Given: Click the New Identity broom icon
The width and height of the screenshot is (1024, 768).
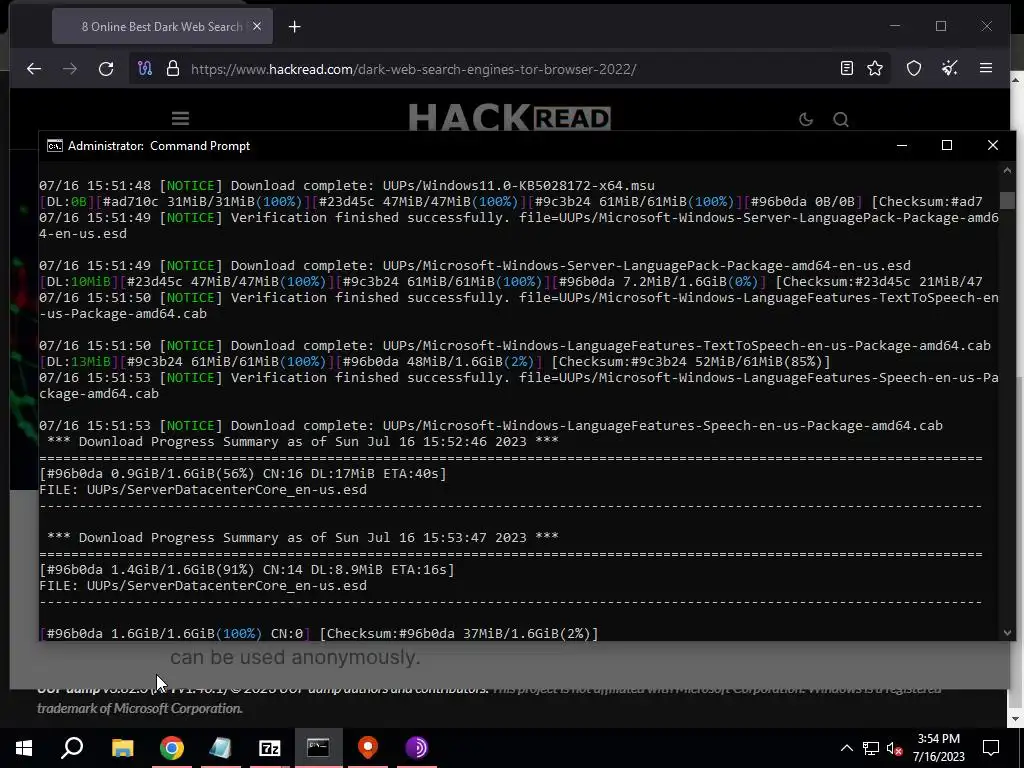Looking at the screenshot, I should (950, 69).
